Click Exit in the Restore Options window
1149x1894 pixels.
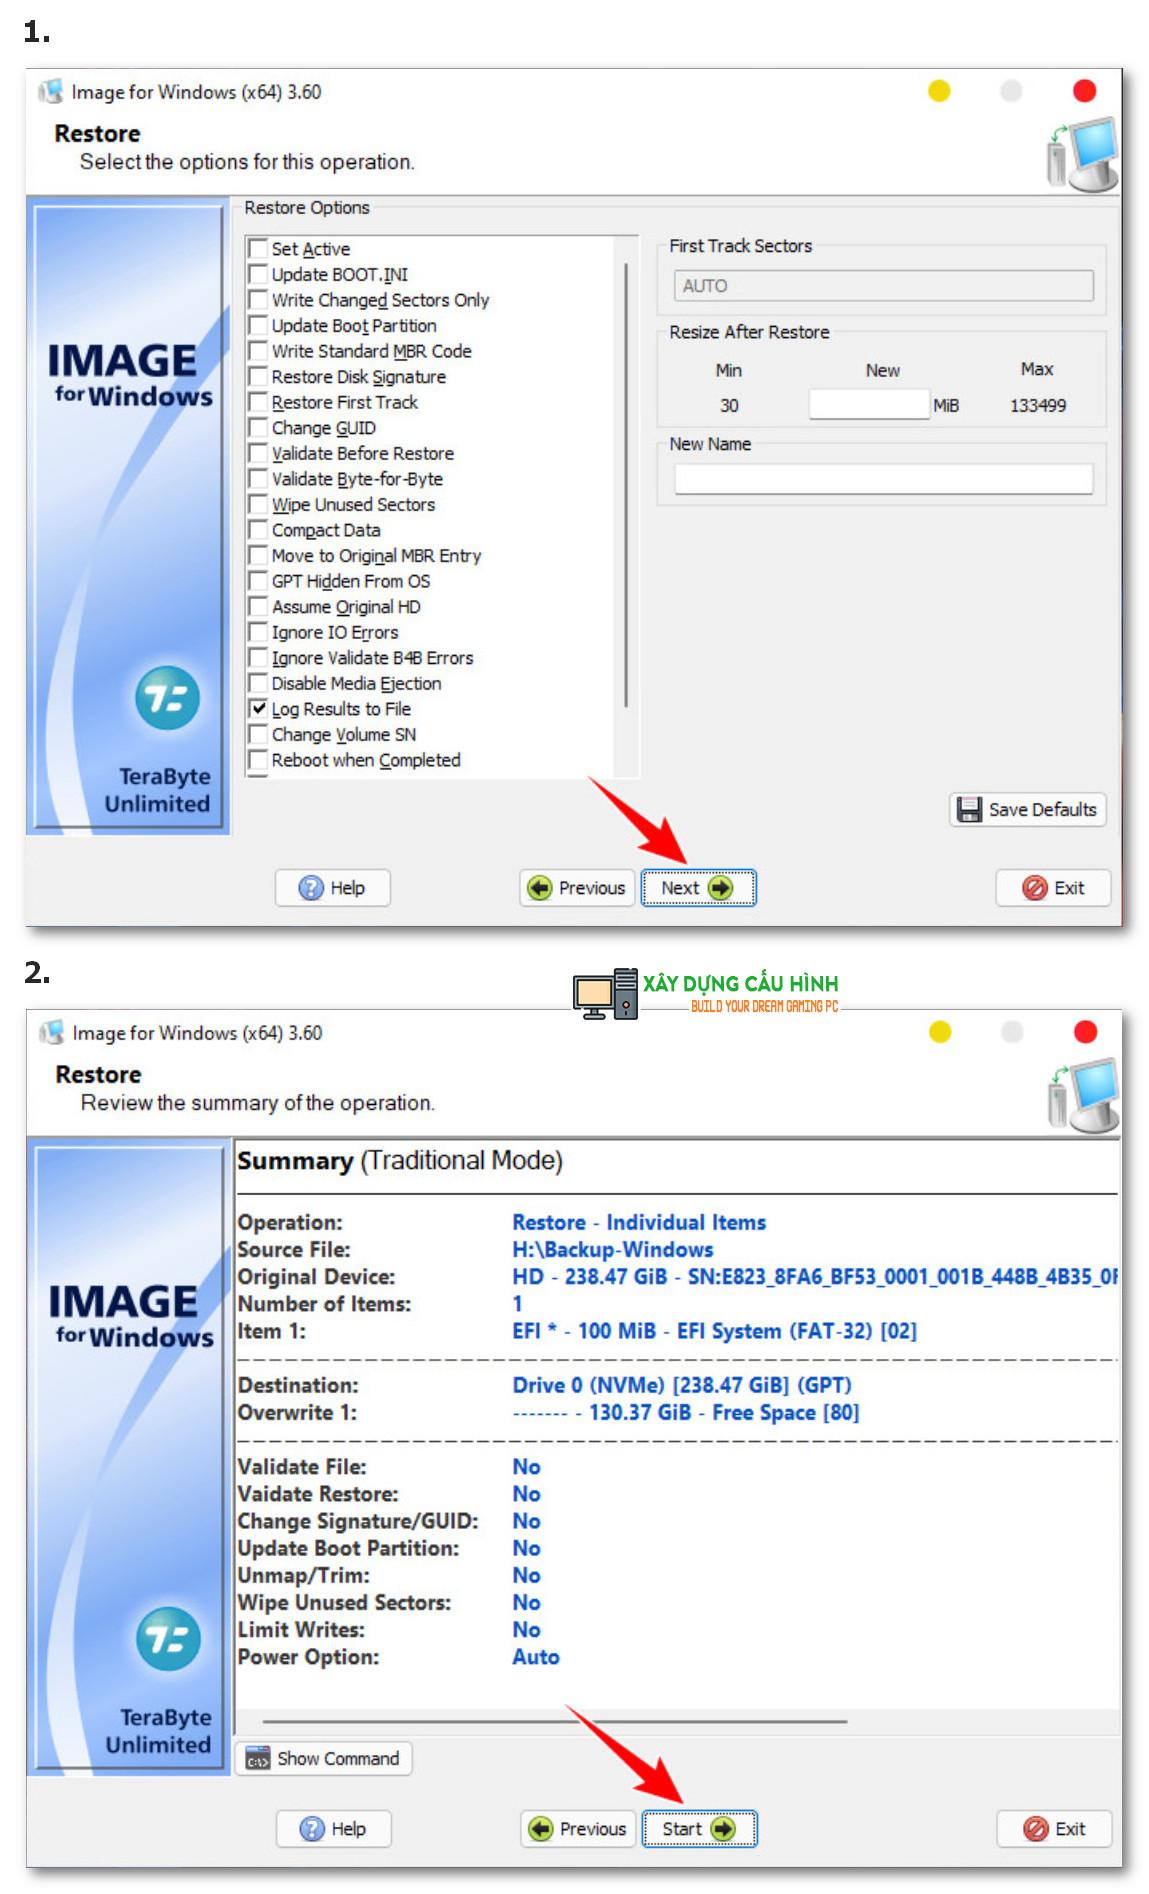[x=1053, y=888]
